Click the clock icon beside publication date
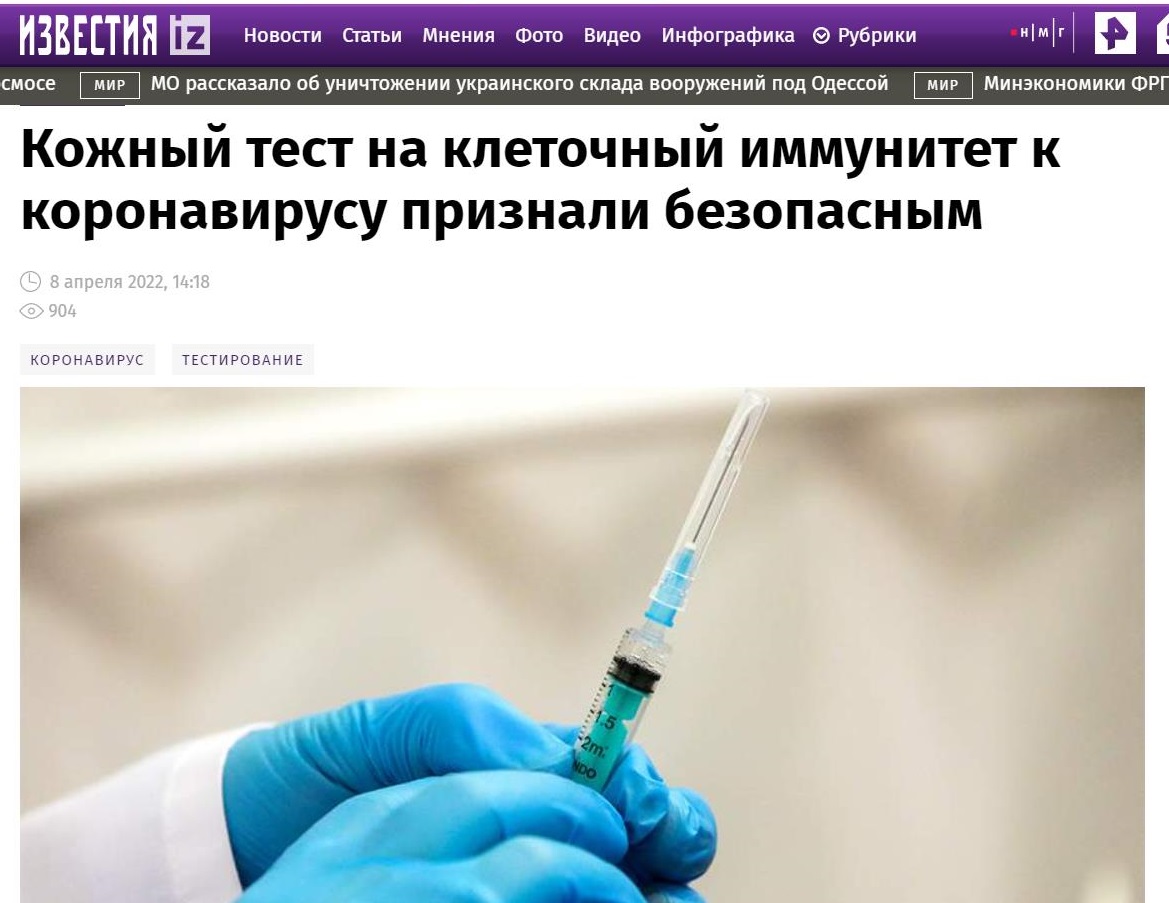 (31, 282)
